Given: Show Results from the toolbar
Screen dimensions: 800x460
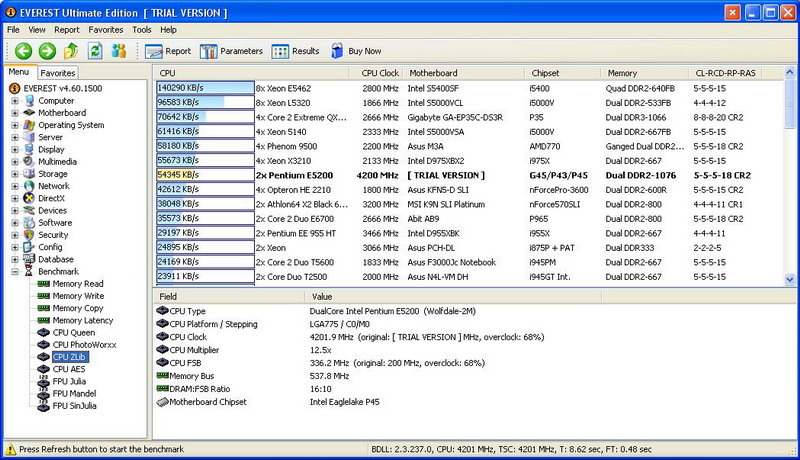Looking at the screenshot, I should coord(295,51).
